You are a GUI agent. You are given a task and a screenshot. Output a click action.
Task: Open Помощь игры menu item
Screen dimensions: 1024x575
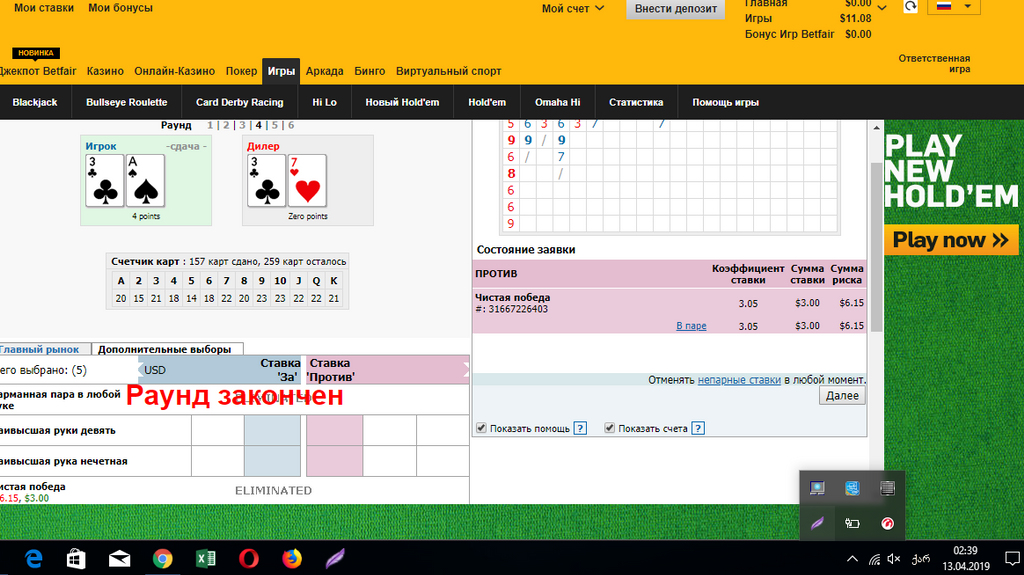(726, 103)
